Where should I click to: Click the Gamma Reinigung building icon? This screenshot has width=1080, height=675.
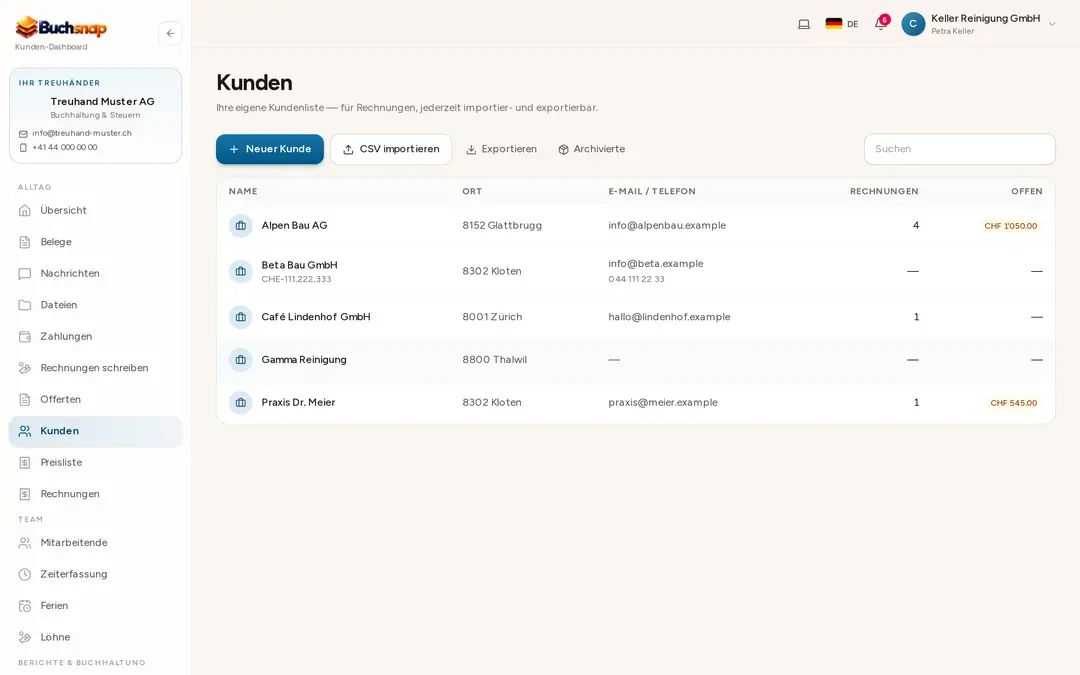pos(240,360)
